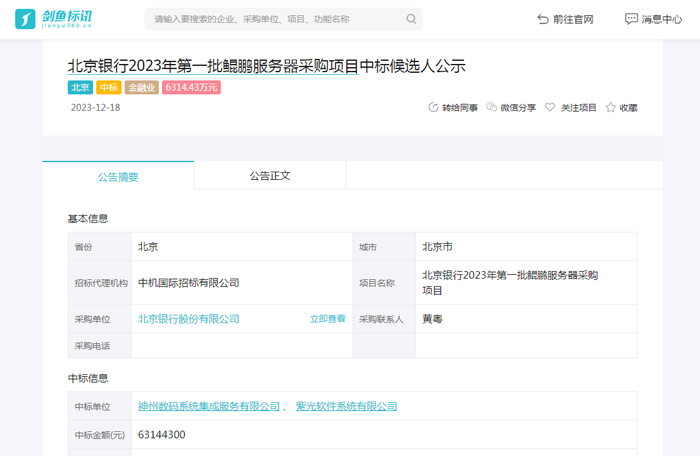Focus the enterprise search input box
The height and width of the screenshot is (456, 700).
(x=283, y=19)
